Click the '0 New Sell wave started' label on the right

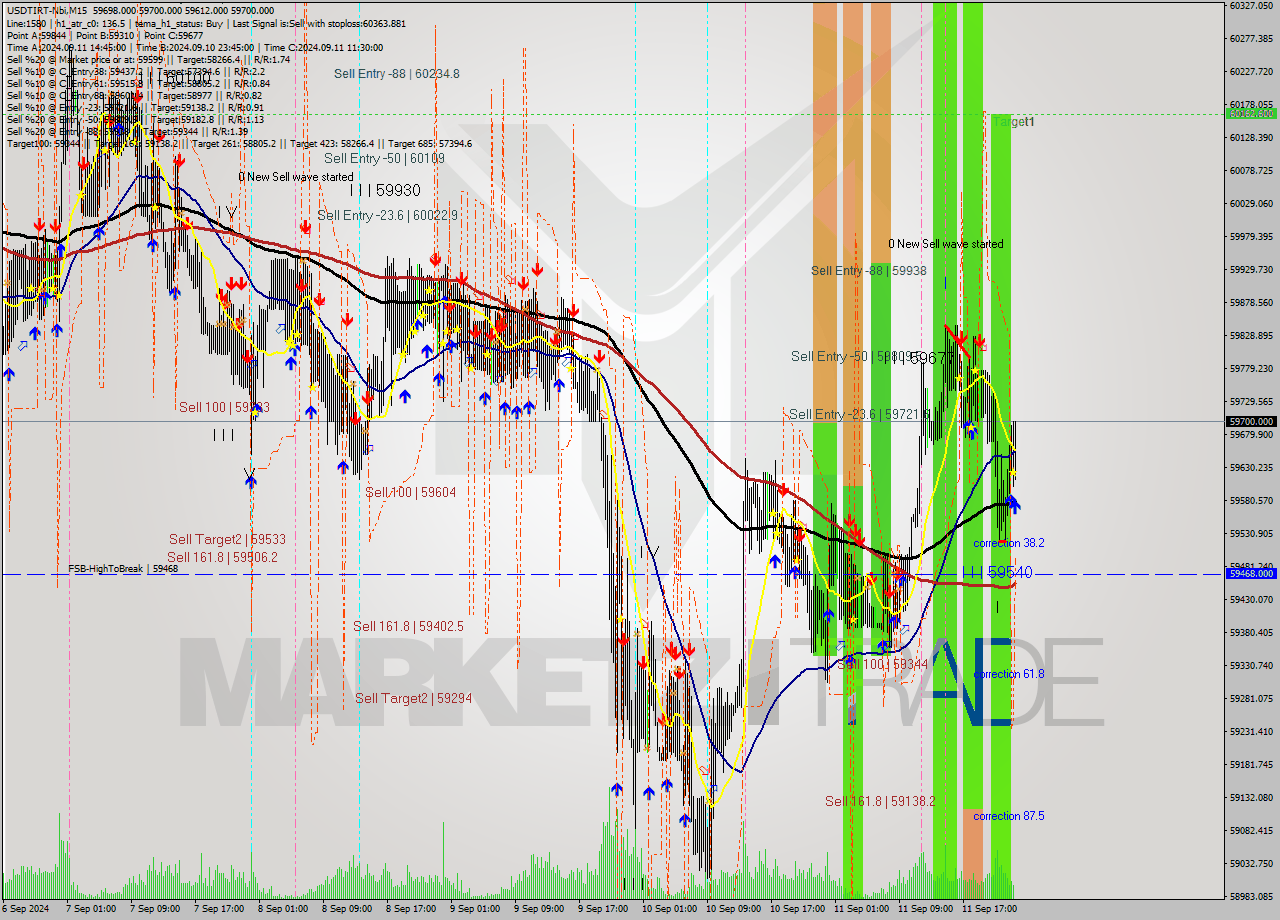click(x=946, y=244)
